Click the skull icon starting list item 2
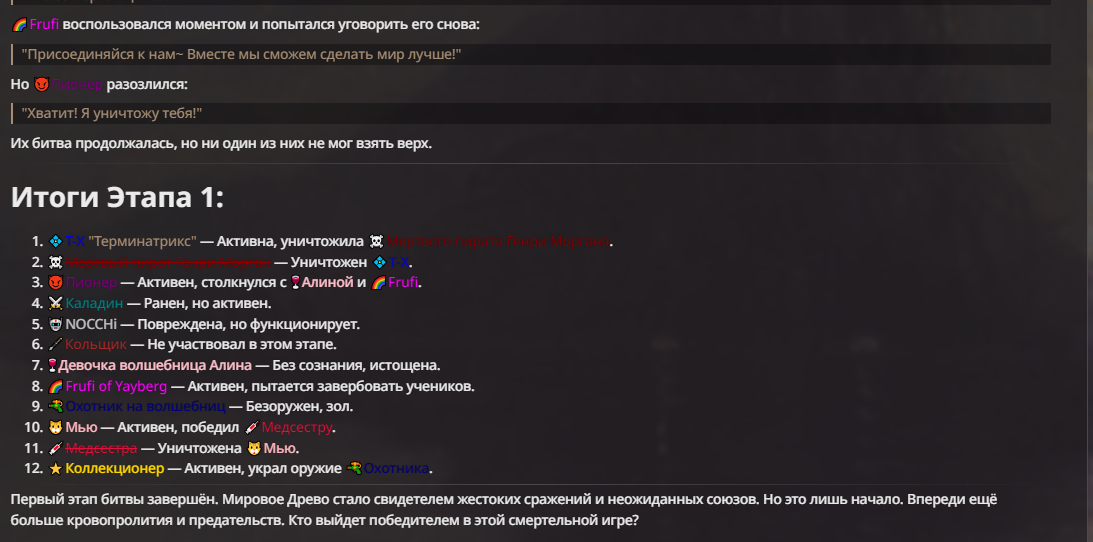The height and width of the screenshot is (542, 1093). [55, 262]
